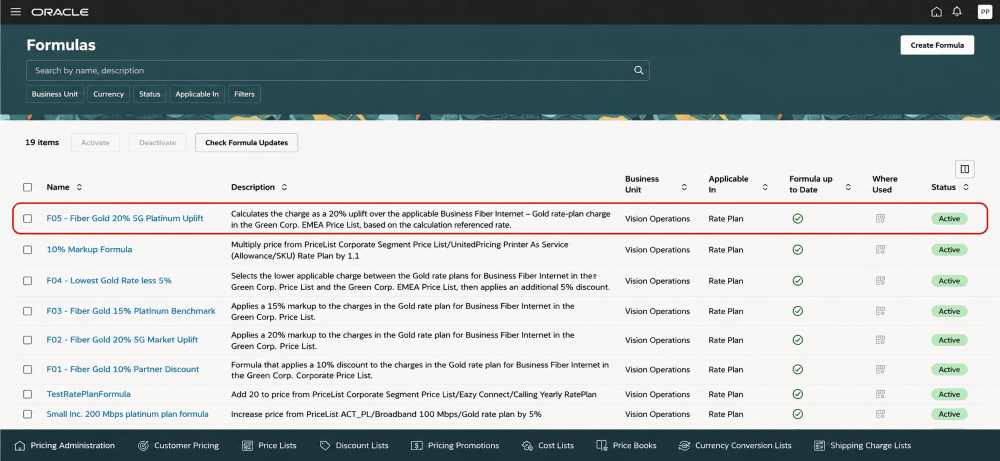Screen dimensions: 1000x461
Task: Open the Applicable In filter chip
Action: tap(197, 94)
